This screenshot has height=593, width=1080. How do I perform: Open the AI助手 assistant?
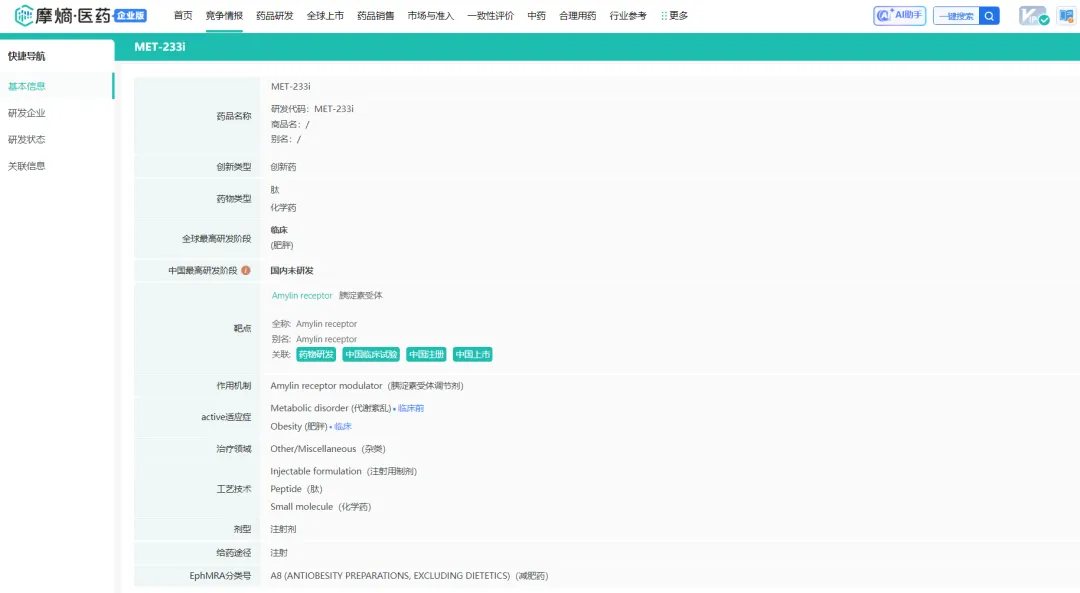point(899,16)
